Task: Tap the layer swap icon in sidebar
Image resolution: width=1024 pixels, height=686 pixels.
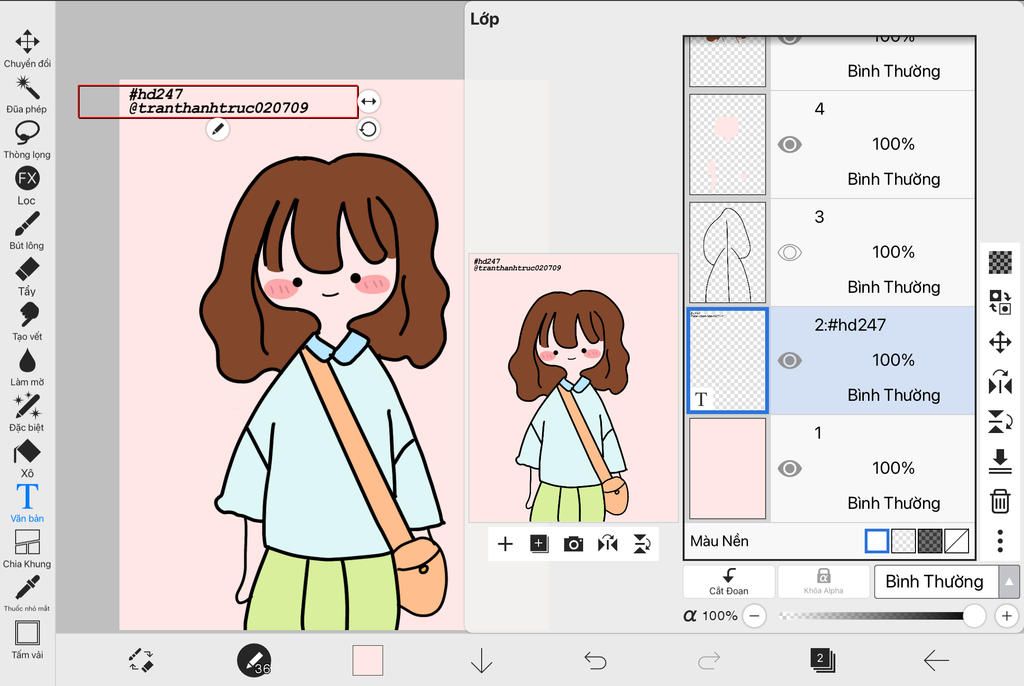Action: pyautogui.click(x=1000, y=302)
